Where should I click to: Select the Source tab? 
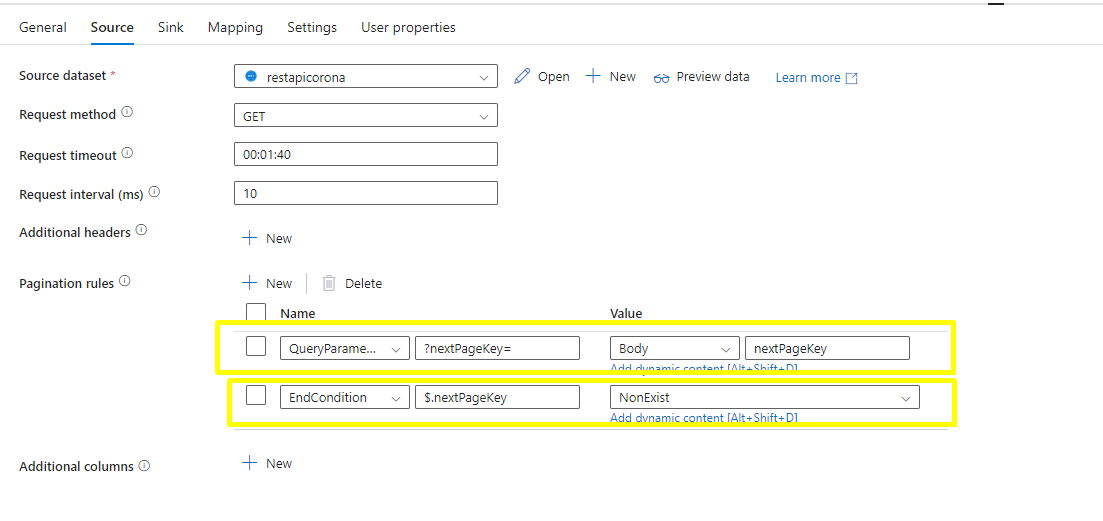click(112, 27)
